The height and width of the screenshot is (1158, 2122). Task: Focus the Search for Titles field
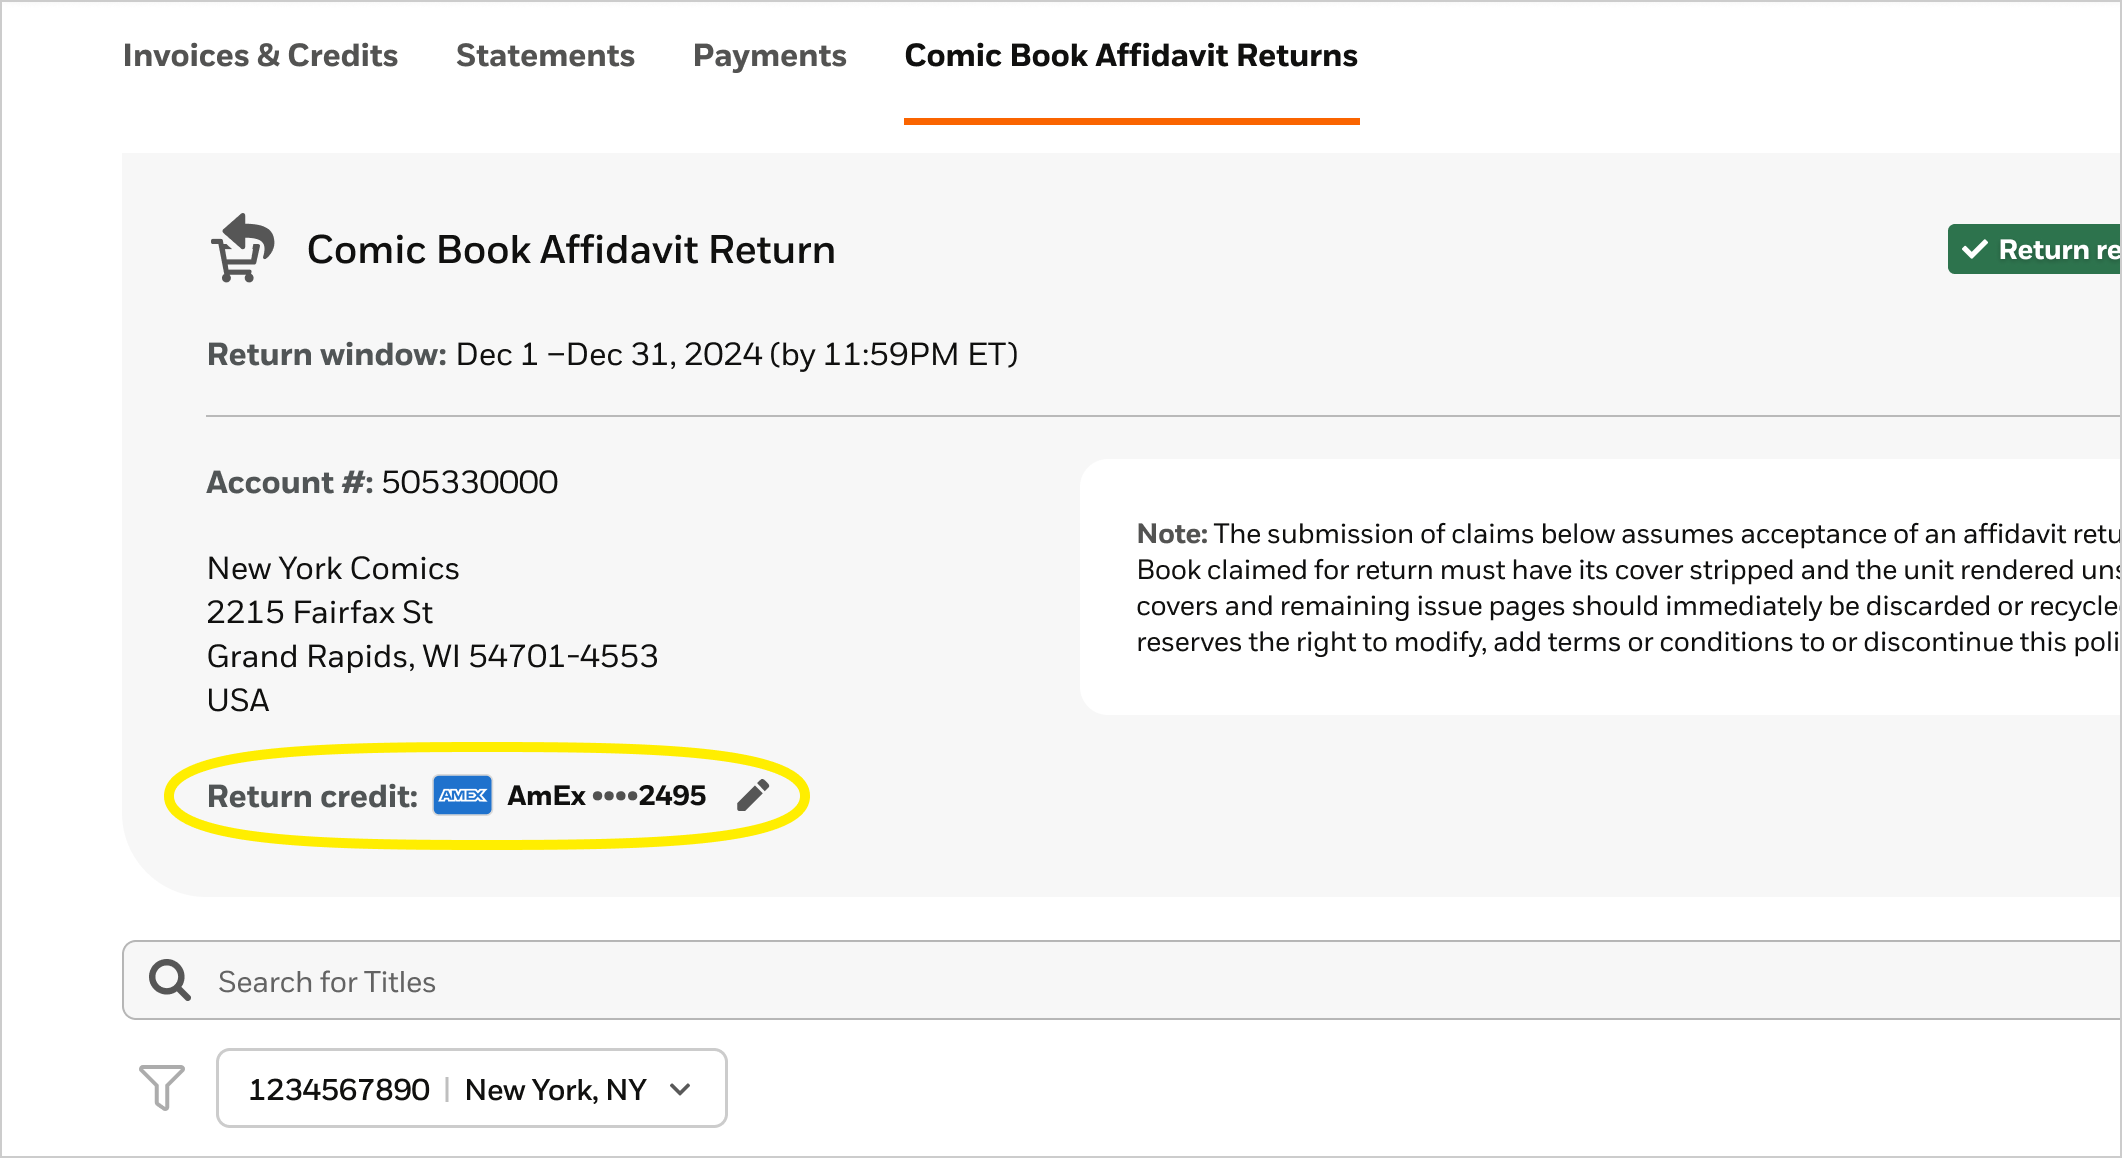pos(1121,980)
